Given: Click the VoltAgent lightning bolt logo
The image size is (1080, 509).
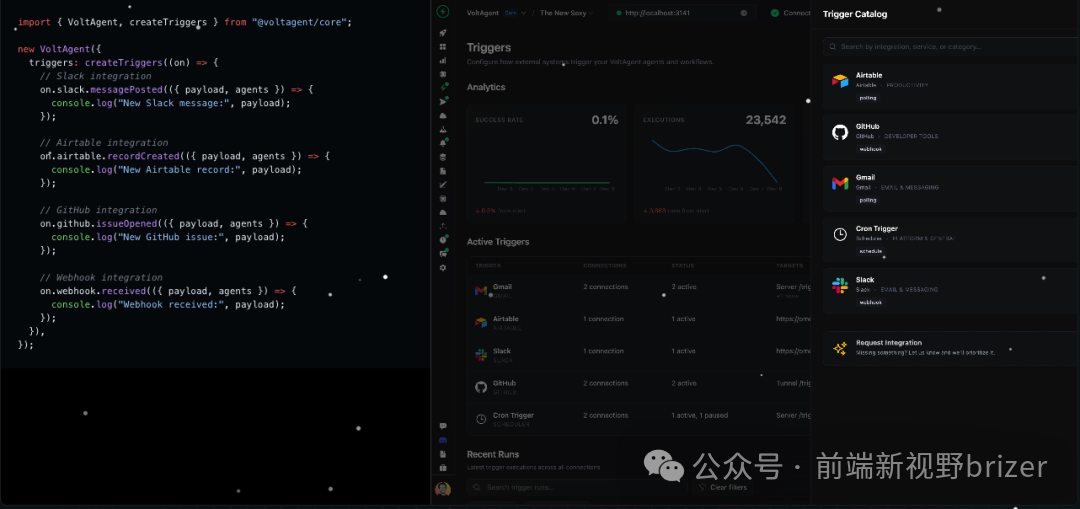Looking at the screenshot, I should coord(443,12).
